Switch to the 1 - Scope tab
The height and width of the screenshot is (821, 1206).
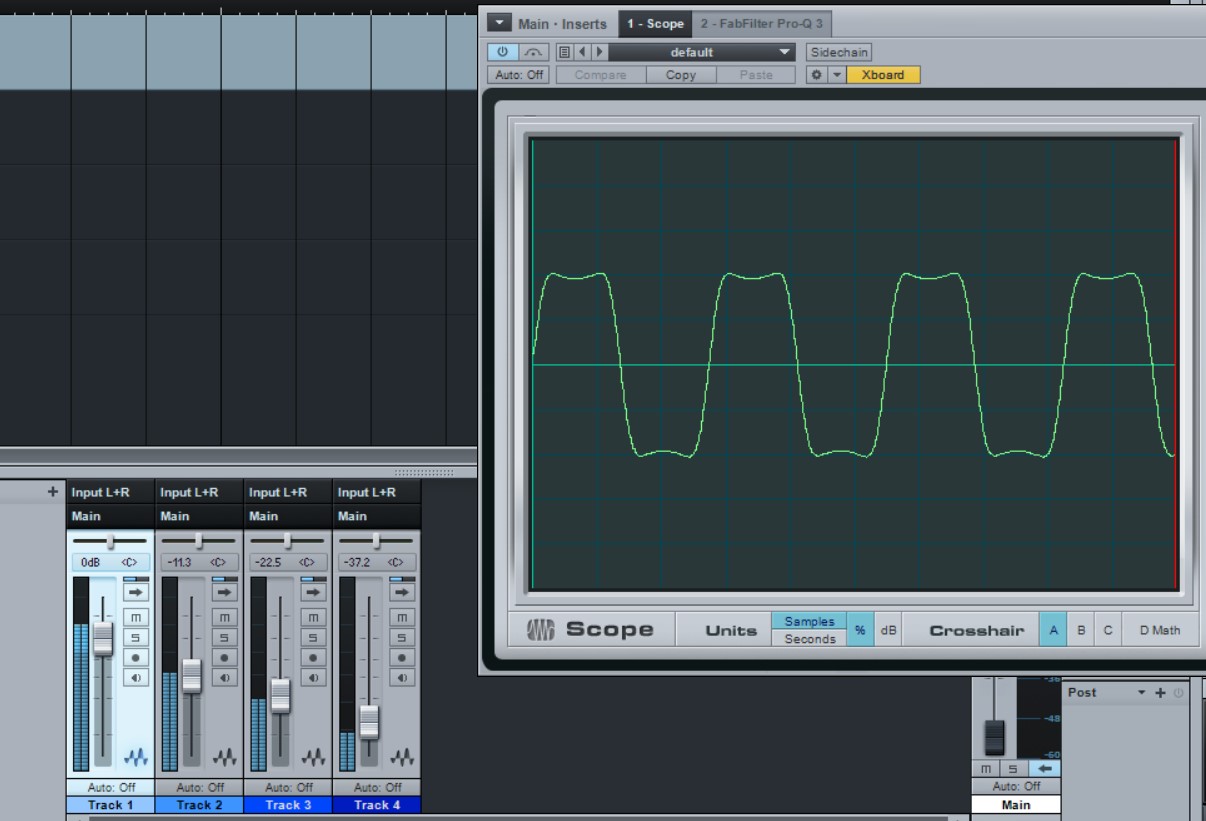click(x=655, y=23)
